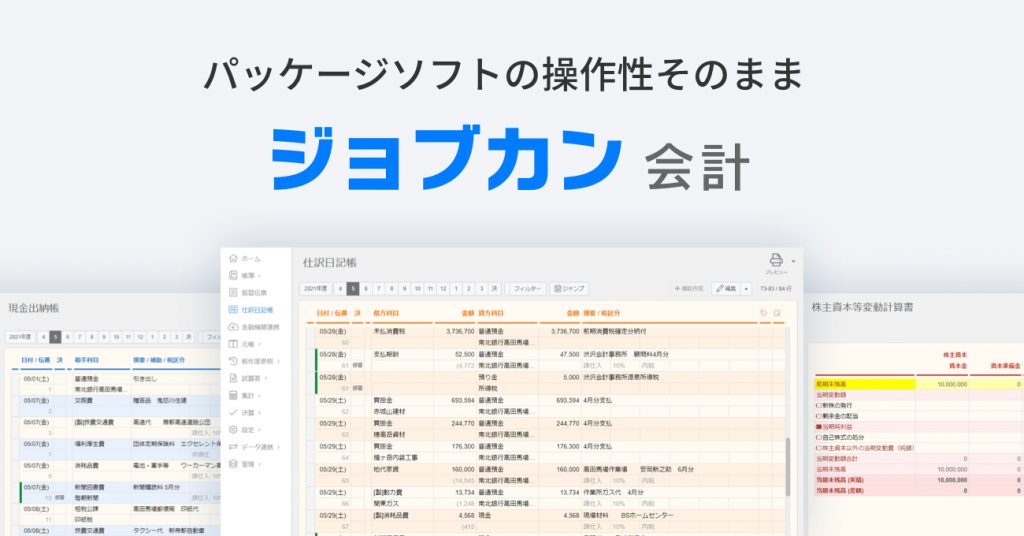Open the dropdown arrow beside printer icon
This screenshot has width=1024, height=536.
[x=793, y=261]
